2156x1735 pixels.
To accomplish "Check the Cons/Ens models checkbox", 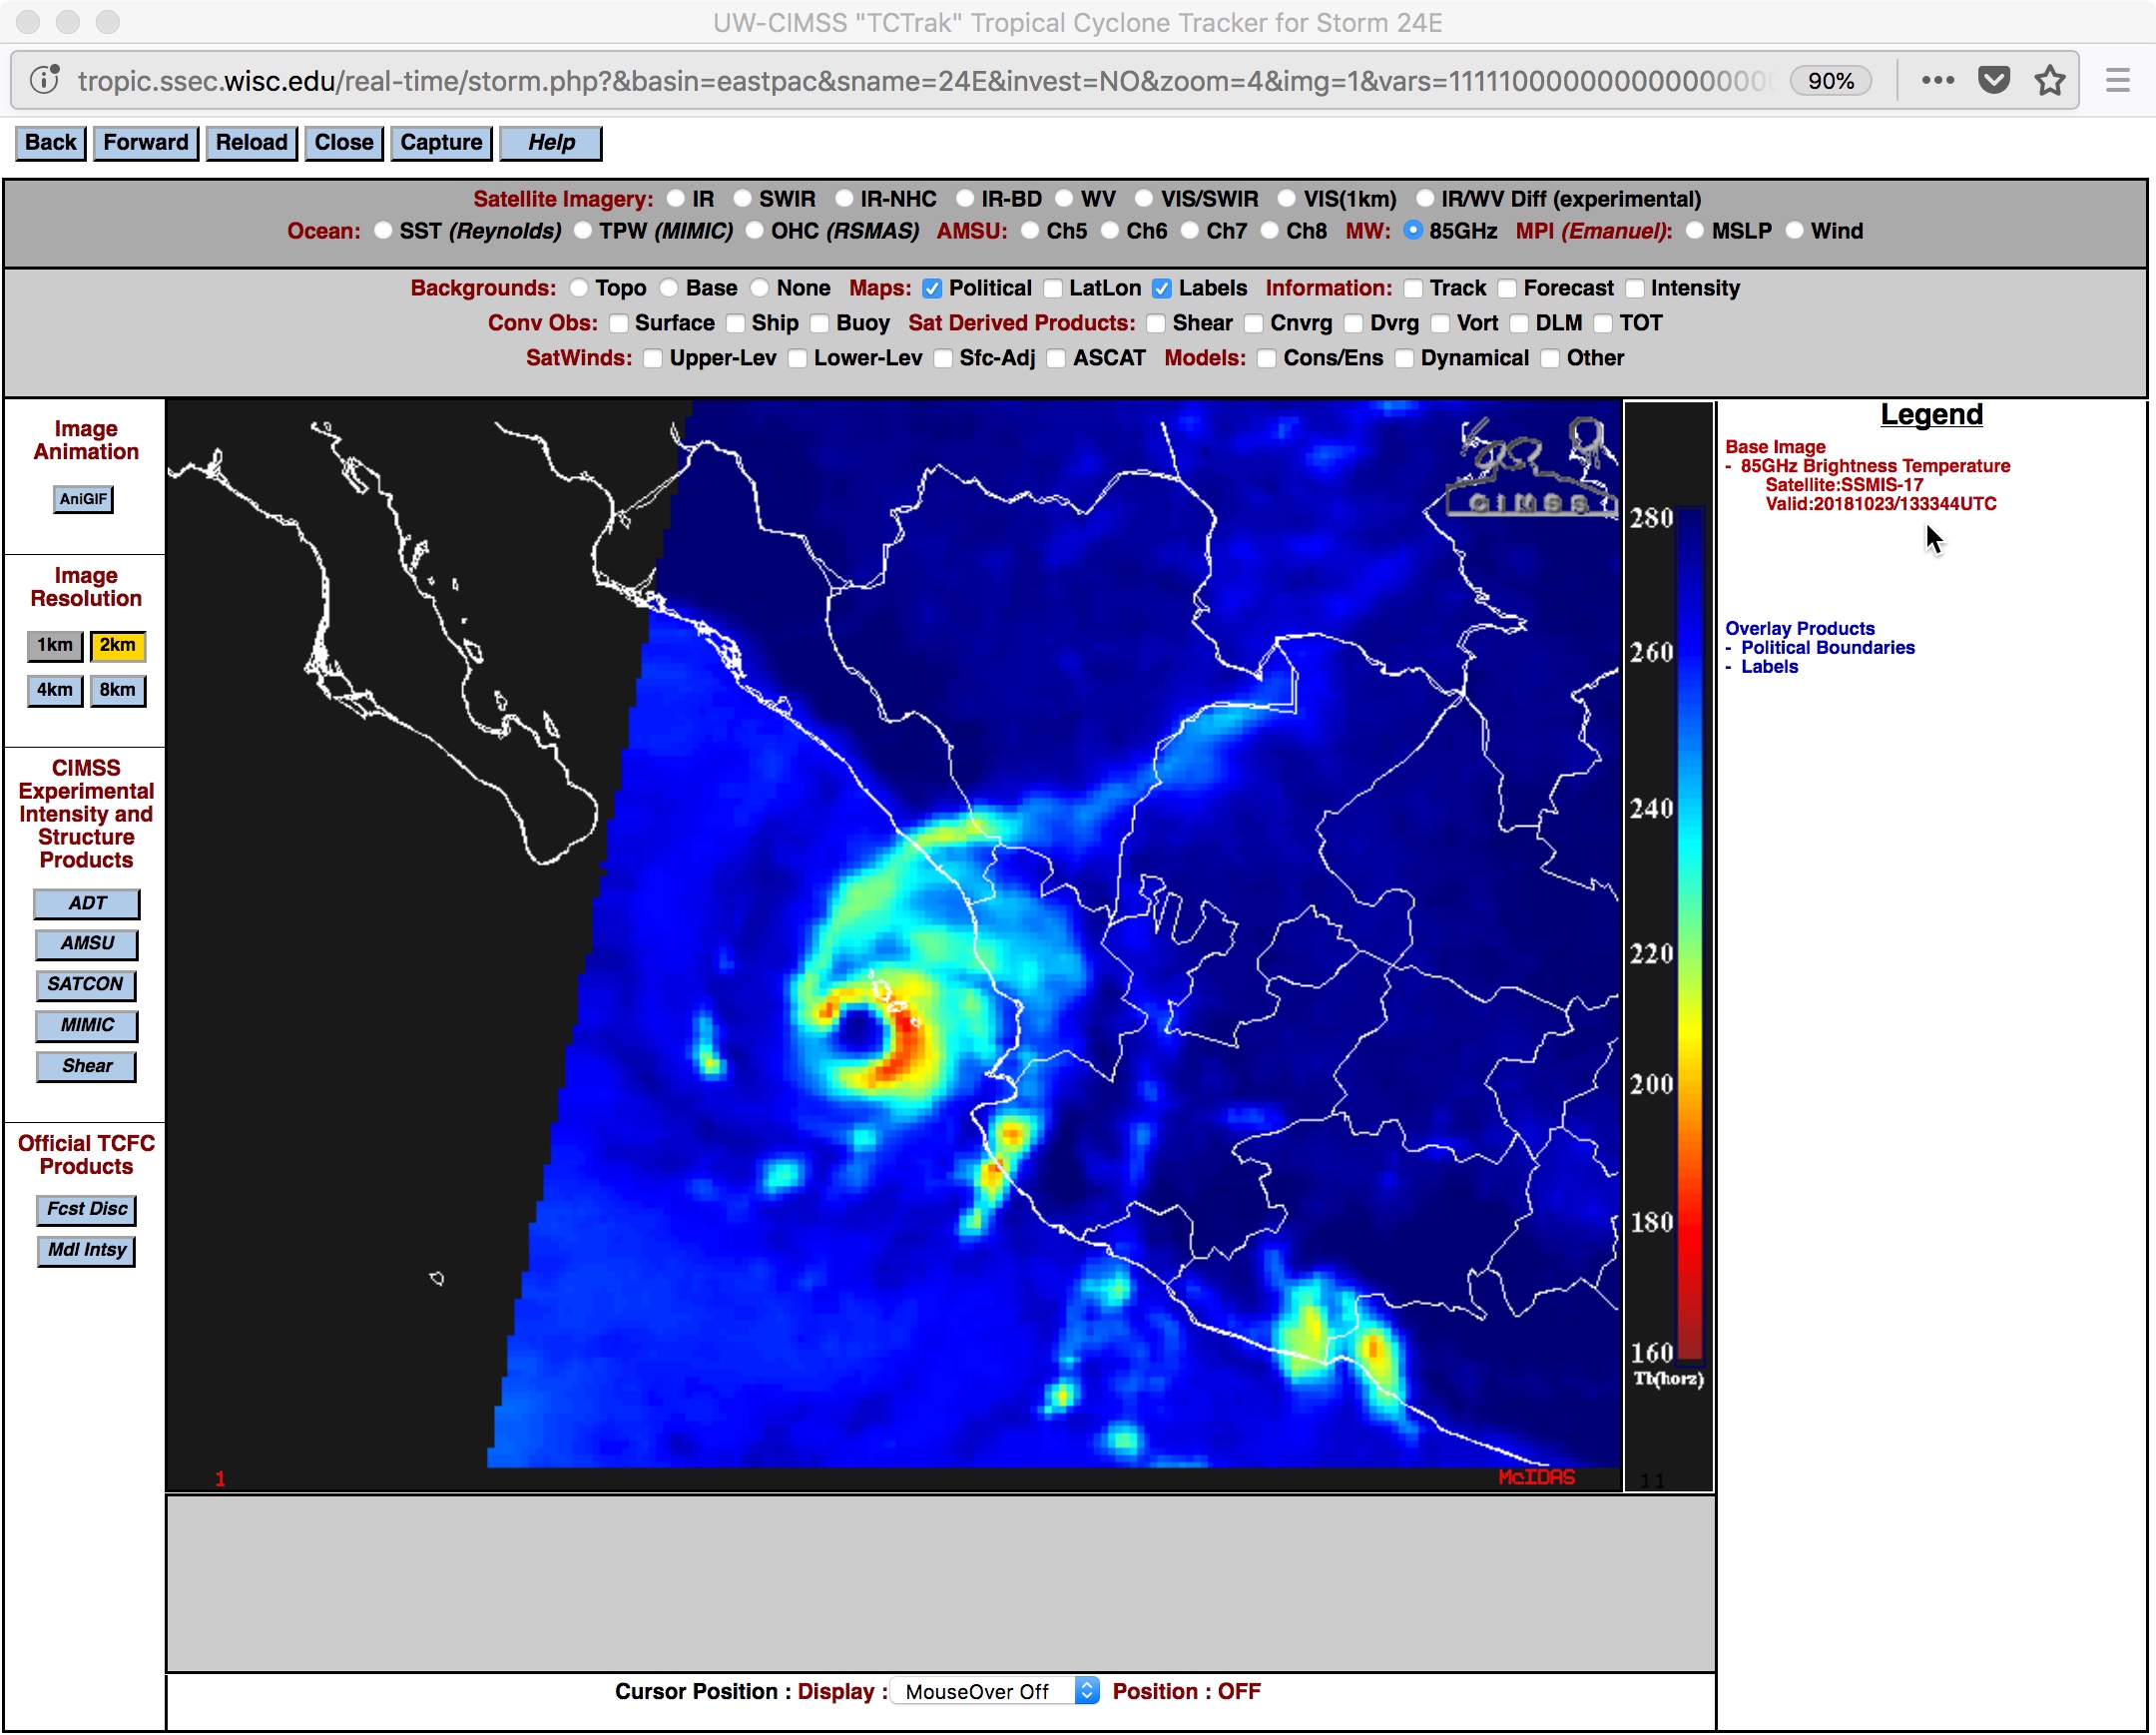I will tap(1267, 359).
